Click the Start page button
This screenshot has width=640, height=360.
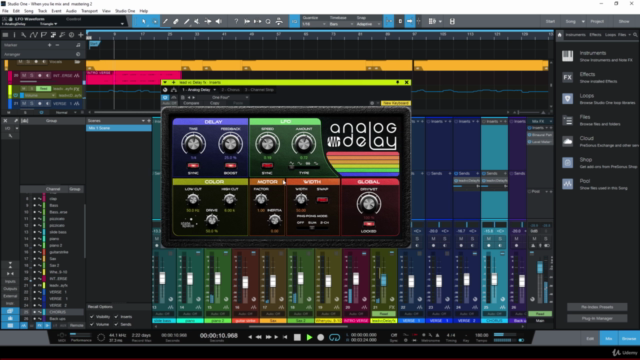[x=550, y=21]
